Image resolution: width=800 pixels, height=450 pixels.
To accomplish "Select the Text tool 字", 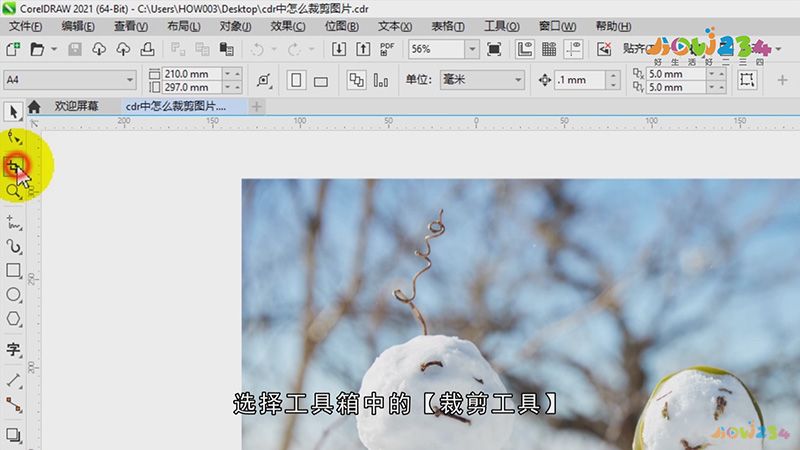I will pos(13,349).
